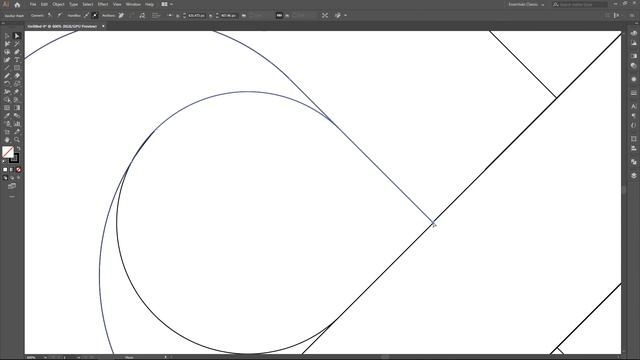640x360 pixels.
Task: Open the Align panel icon
Action: coord(633,149)
